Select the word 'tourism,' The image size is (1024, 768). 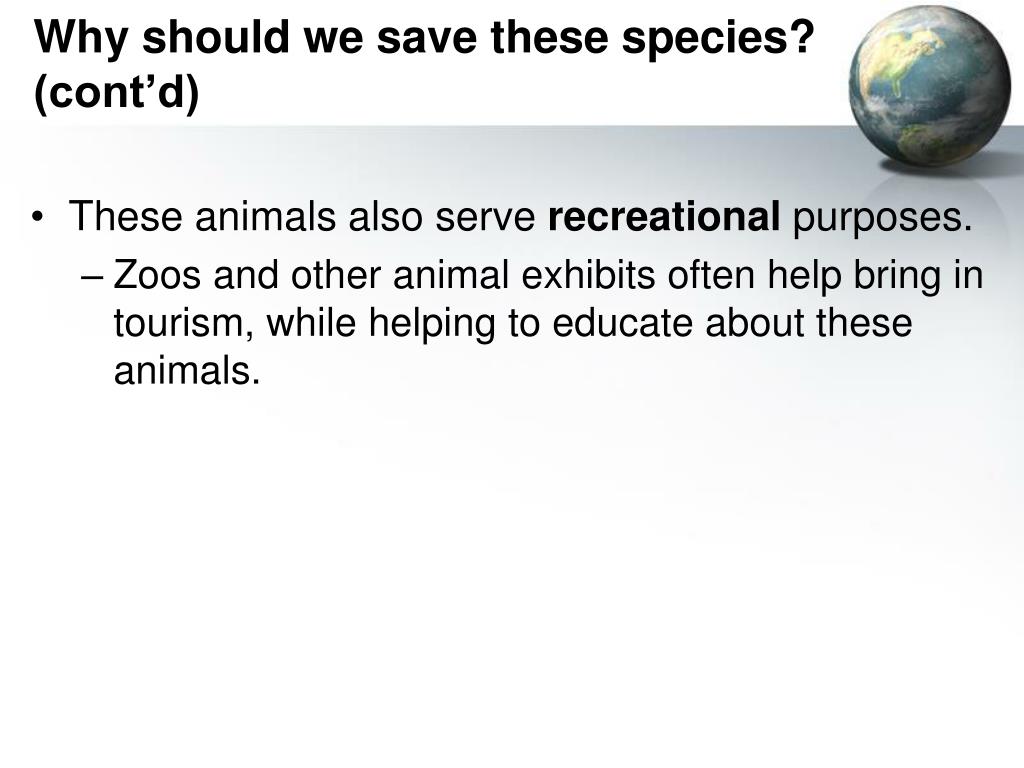coord(184,325)
